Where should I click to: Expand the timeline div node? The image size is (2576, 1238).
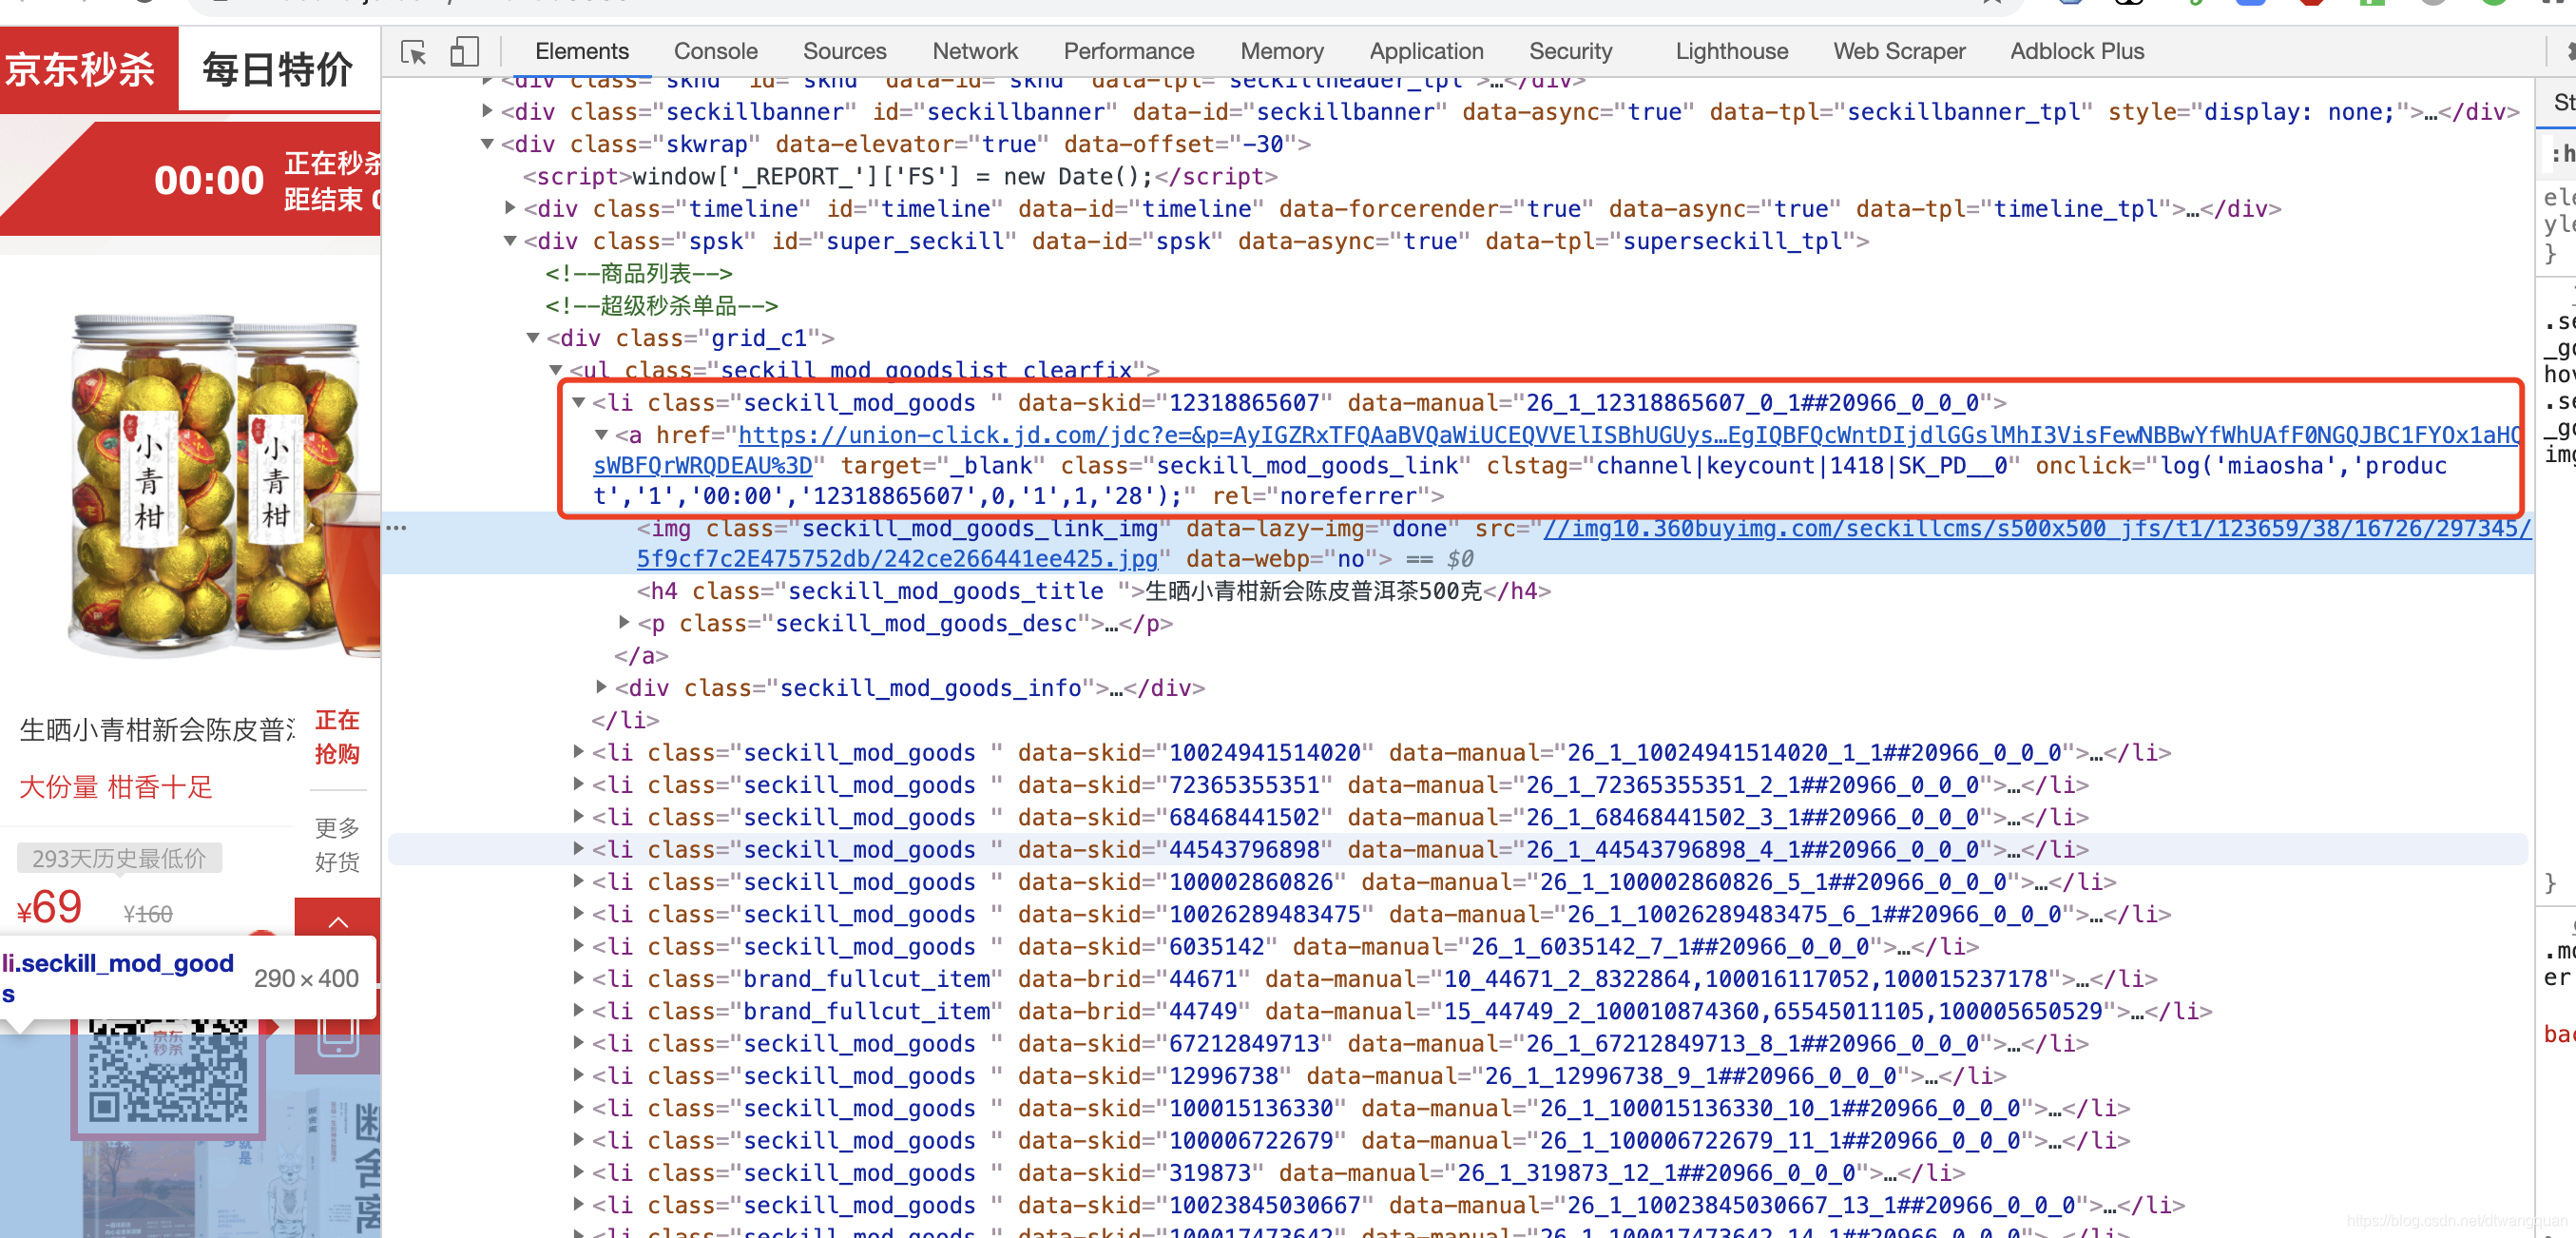coord(510,208)
